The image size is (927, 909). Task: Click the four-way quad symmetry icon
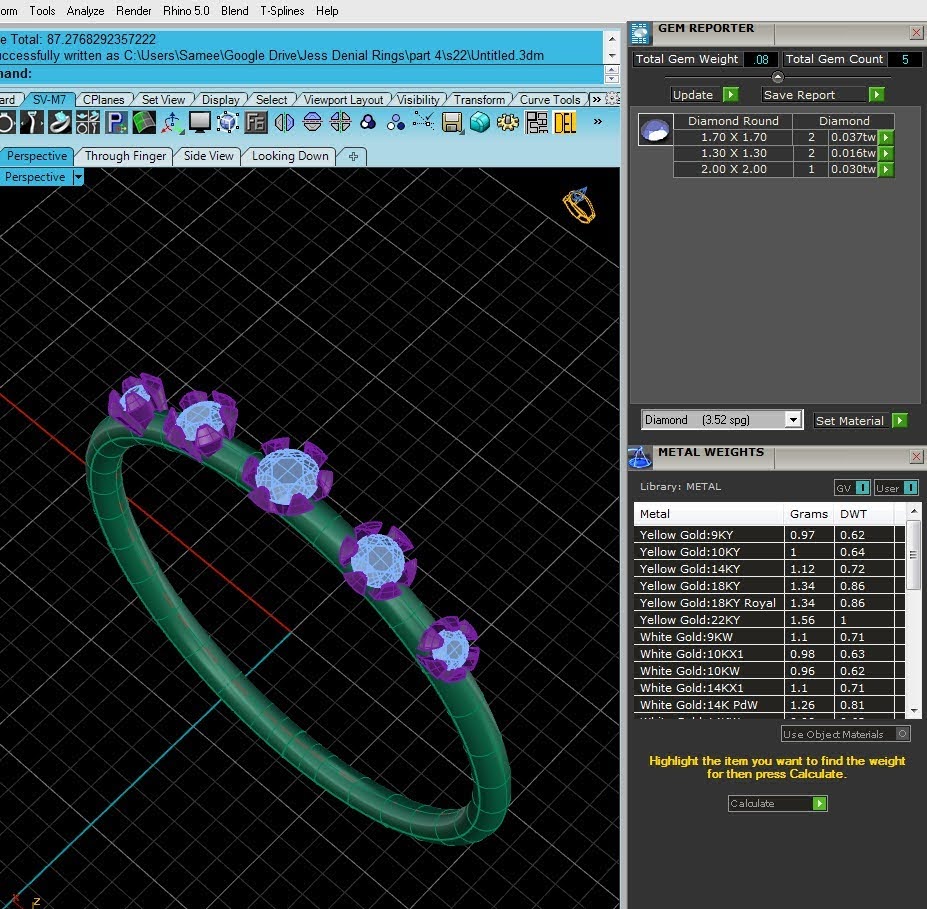tap(341, 122)
